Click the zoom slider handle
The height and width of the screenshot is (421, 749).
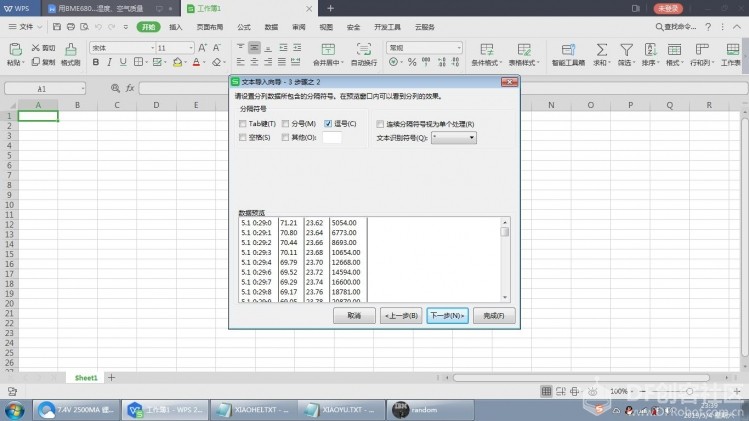[689, 391]
